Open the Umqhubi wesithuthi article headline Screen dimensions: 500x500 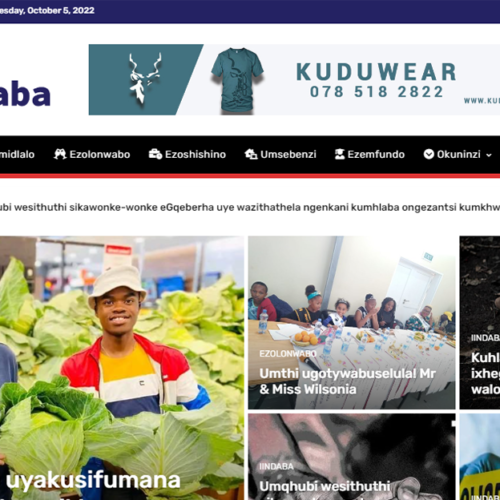coord(325,487)
